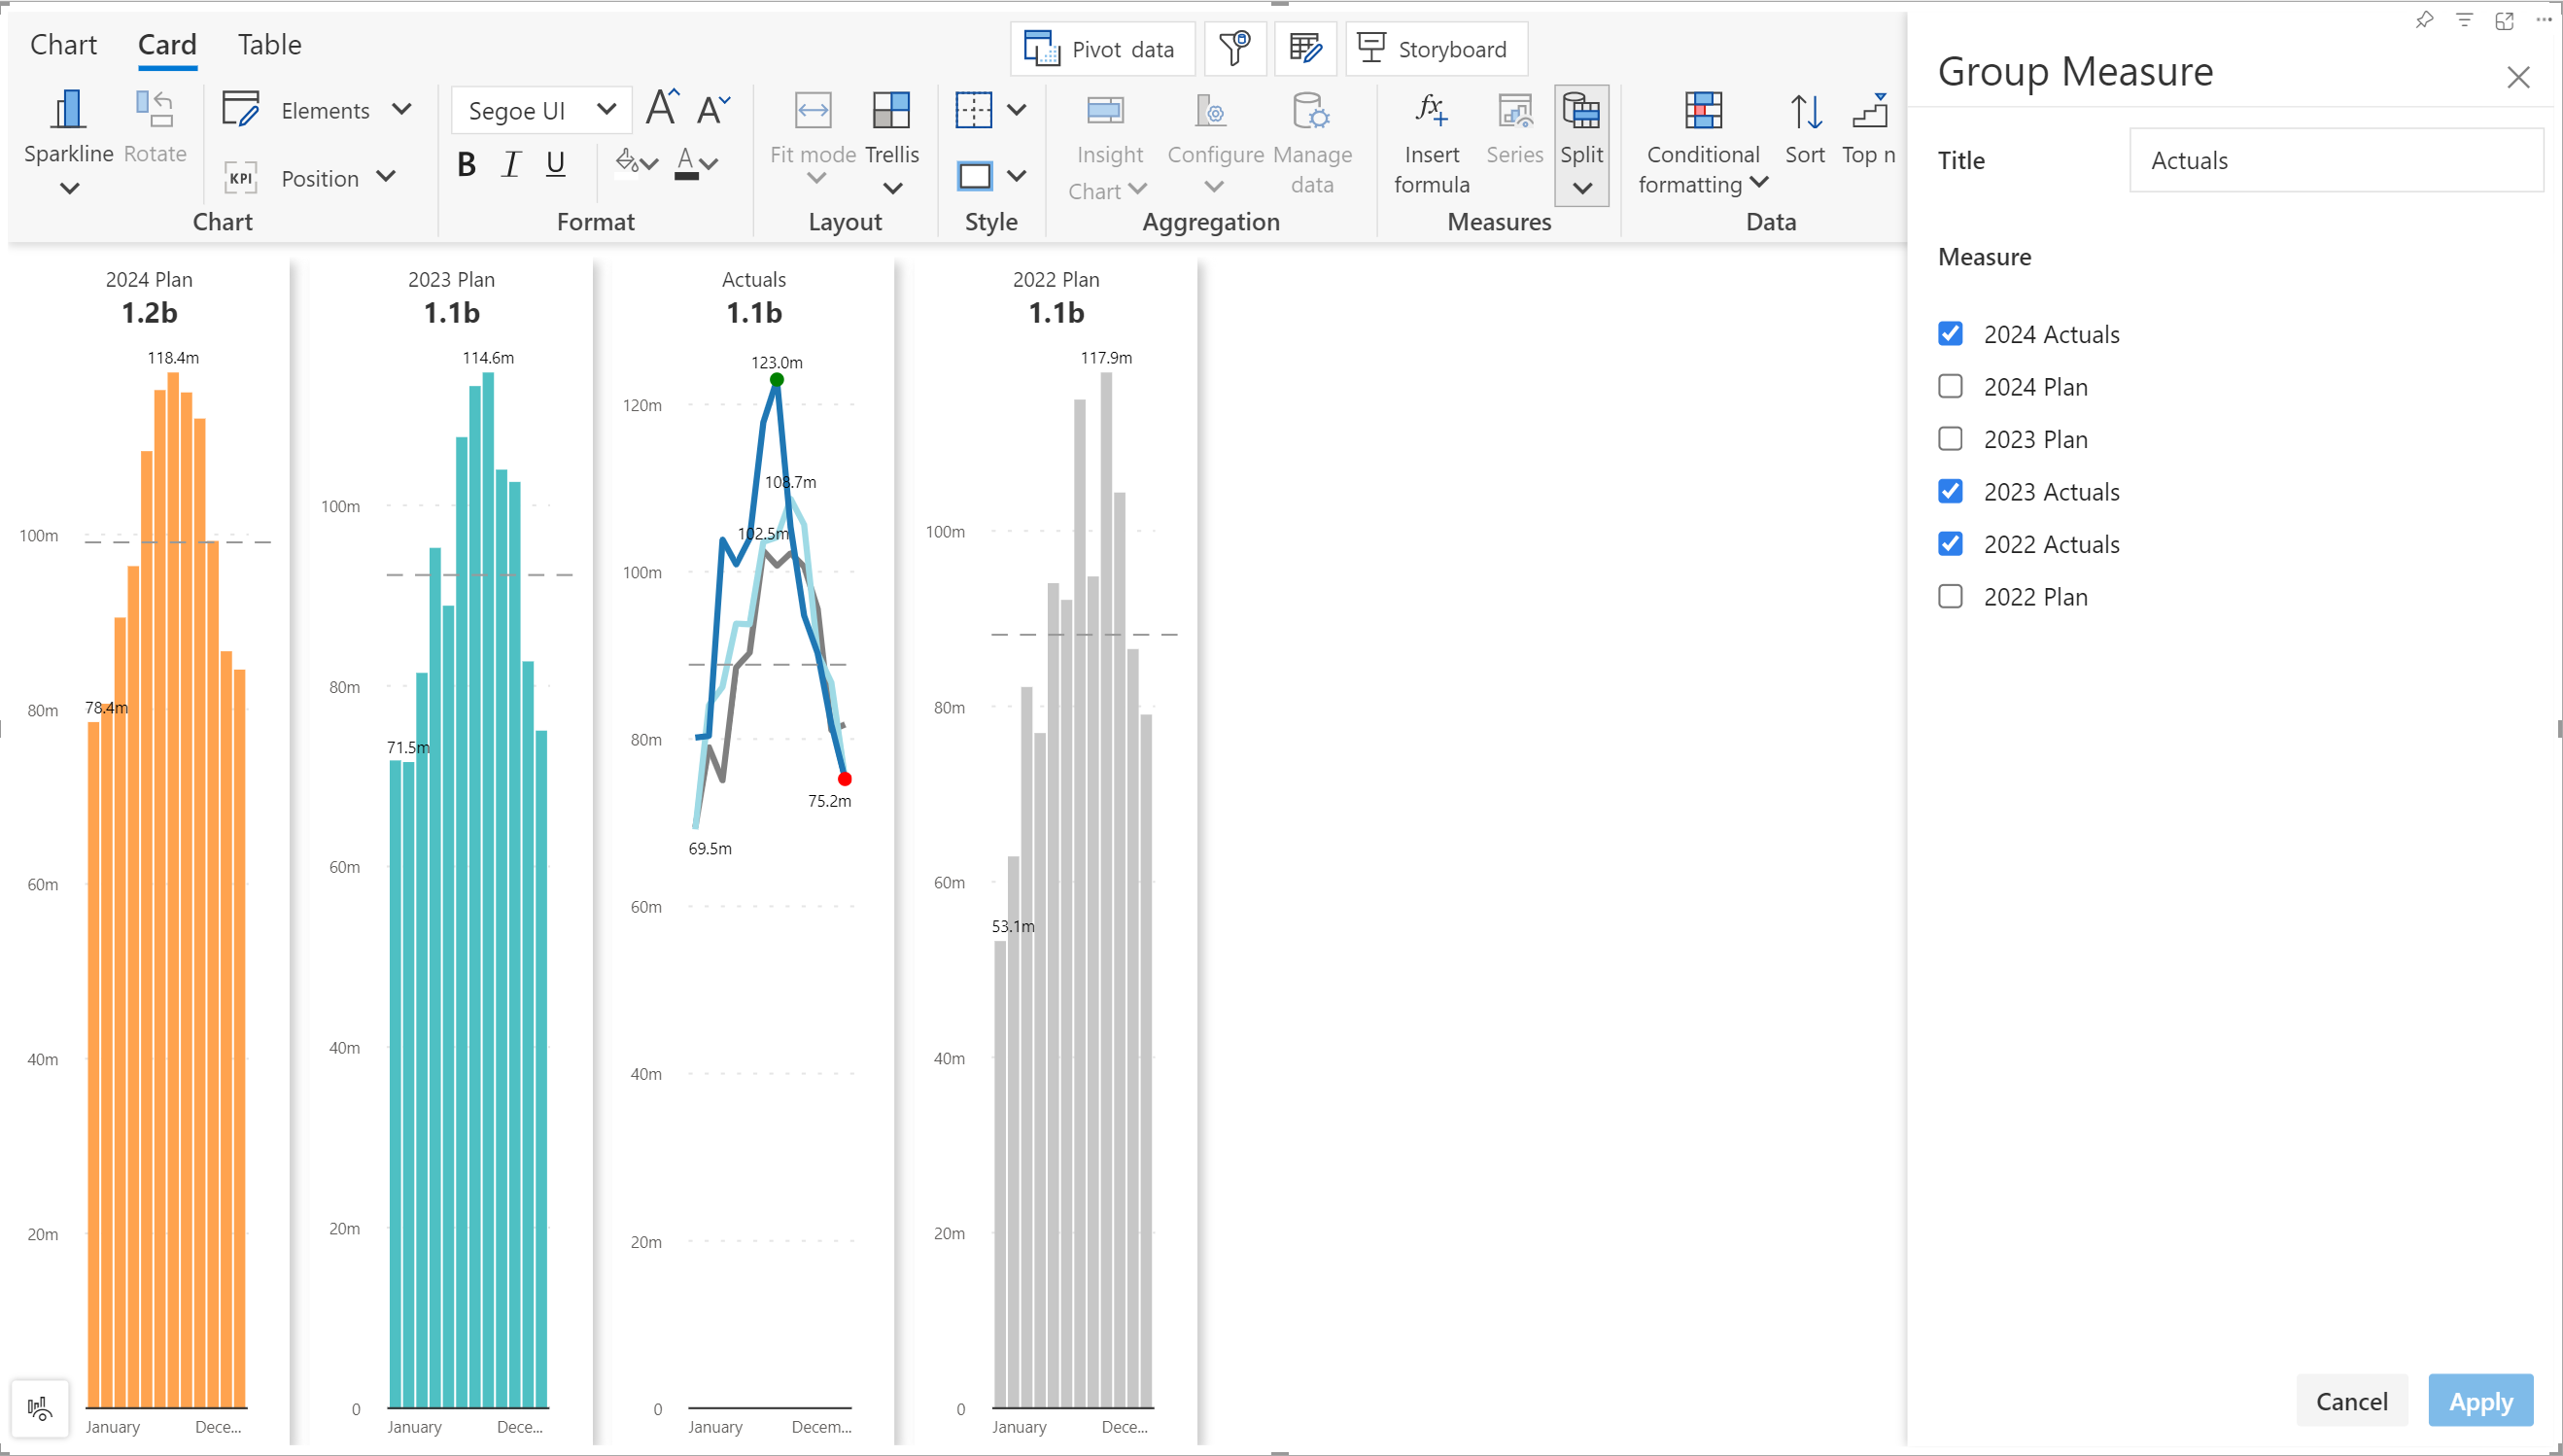Switch to the Table tab
The image size is (2563, 1456).
(x=269, y=45)
